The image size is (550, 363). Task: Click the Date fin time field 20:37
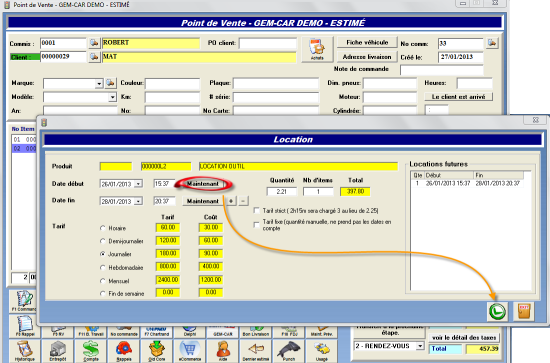click(x=165, y=201)
